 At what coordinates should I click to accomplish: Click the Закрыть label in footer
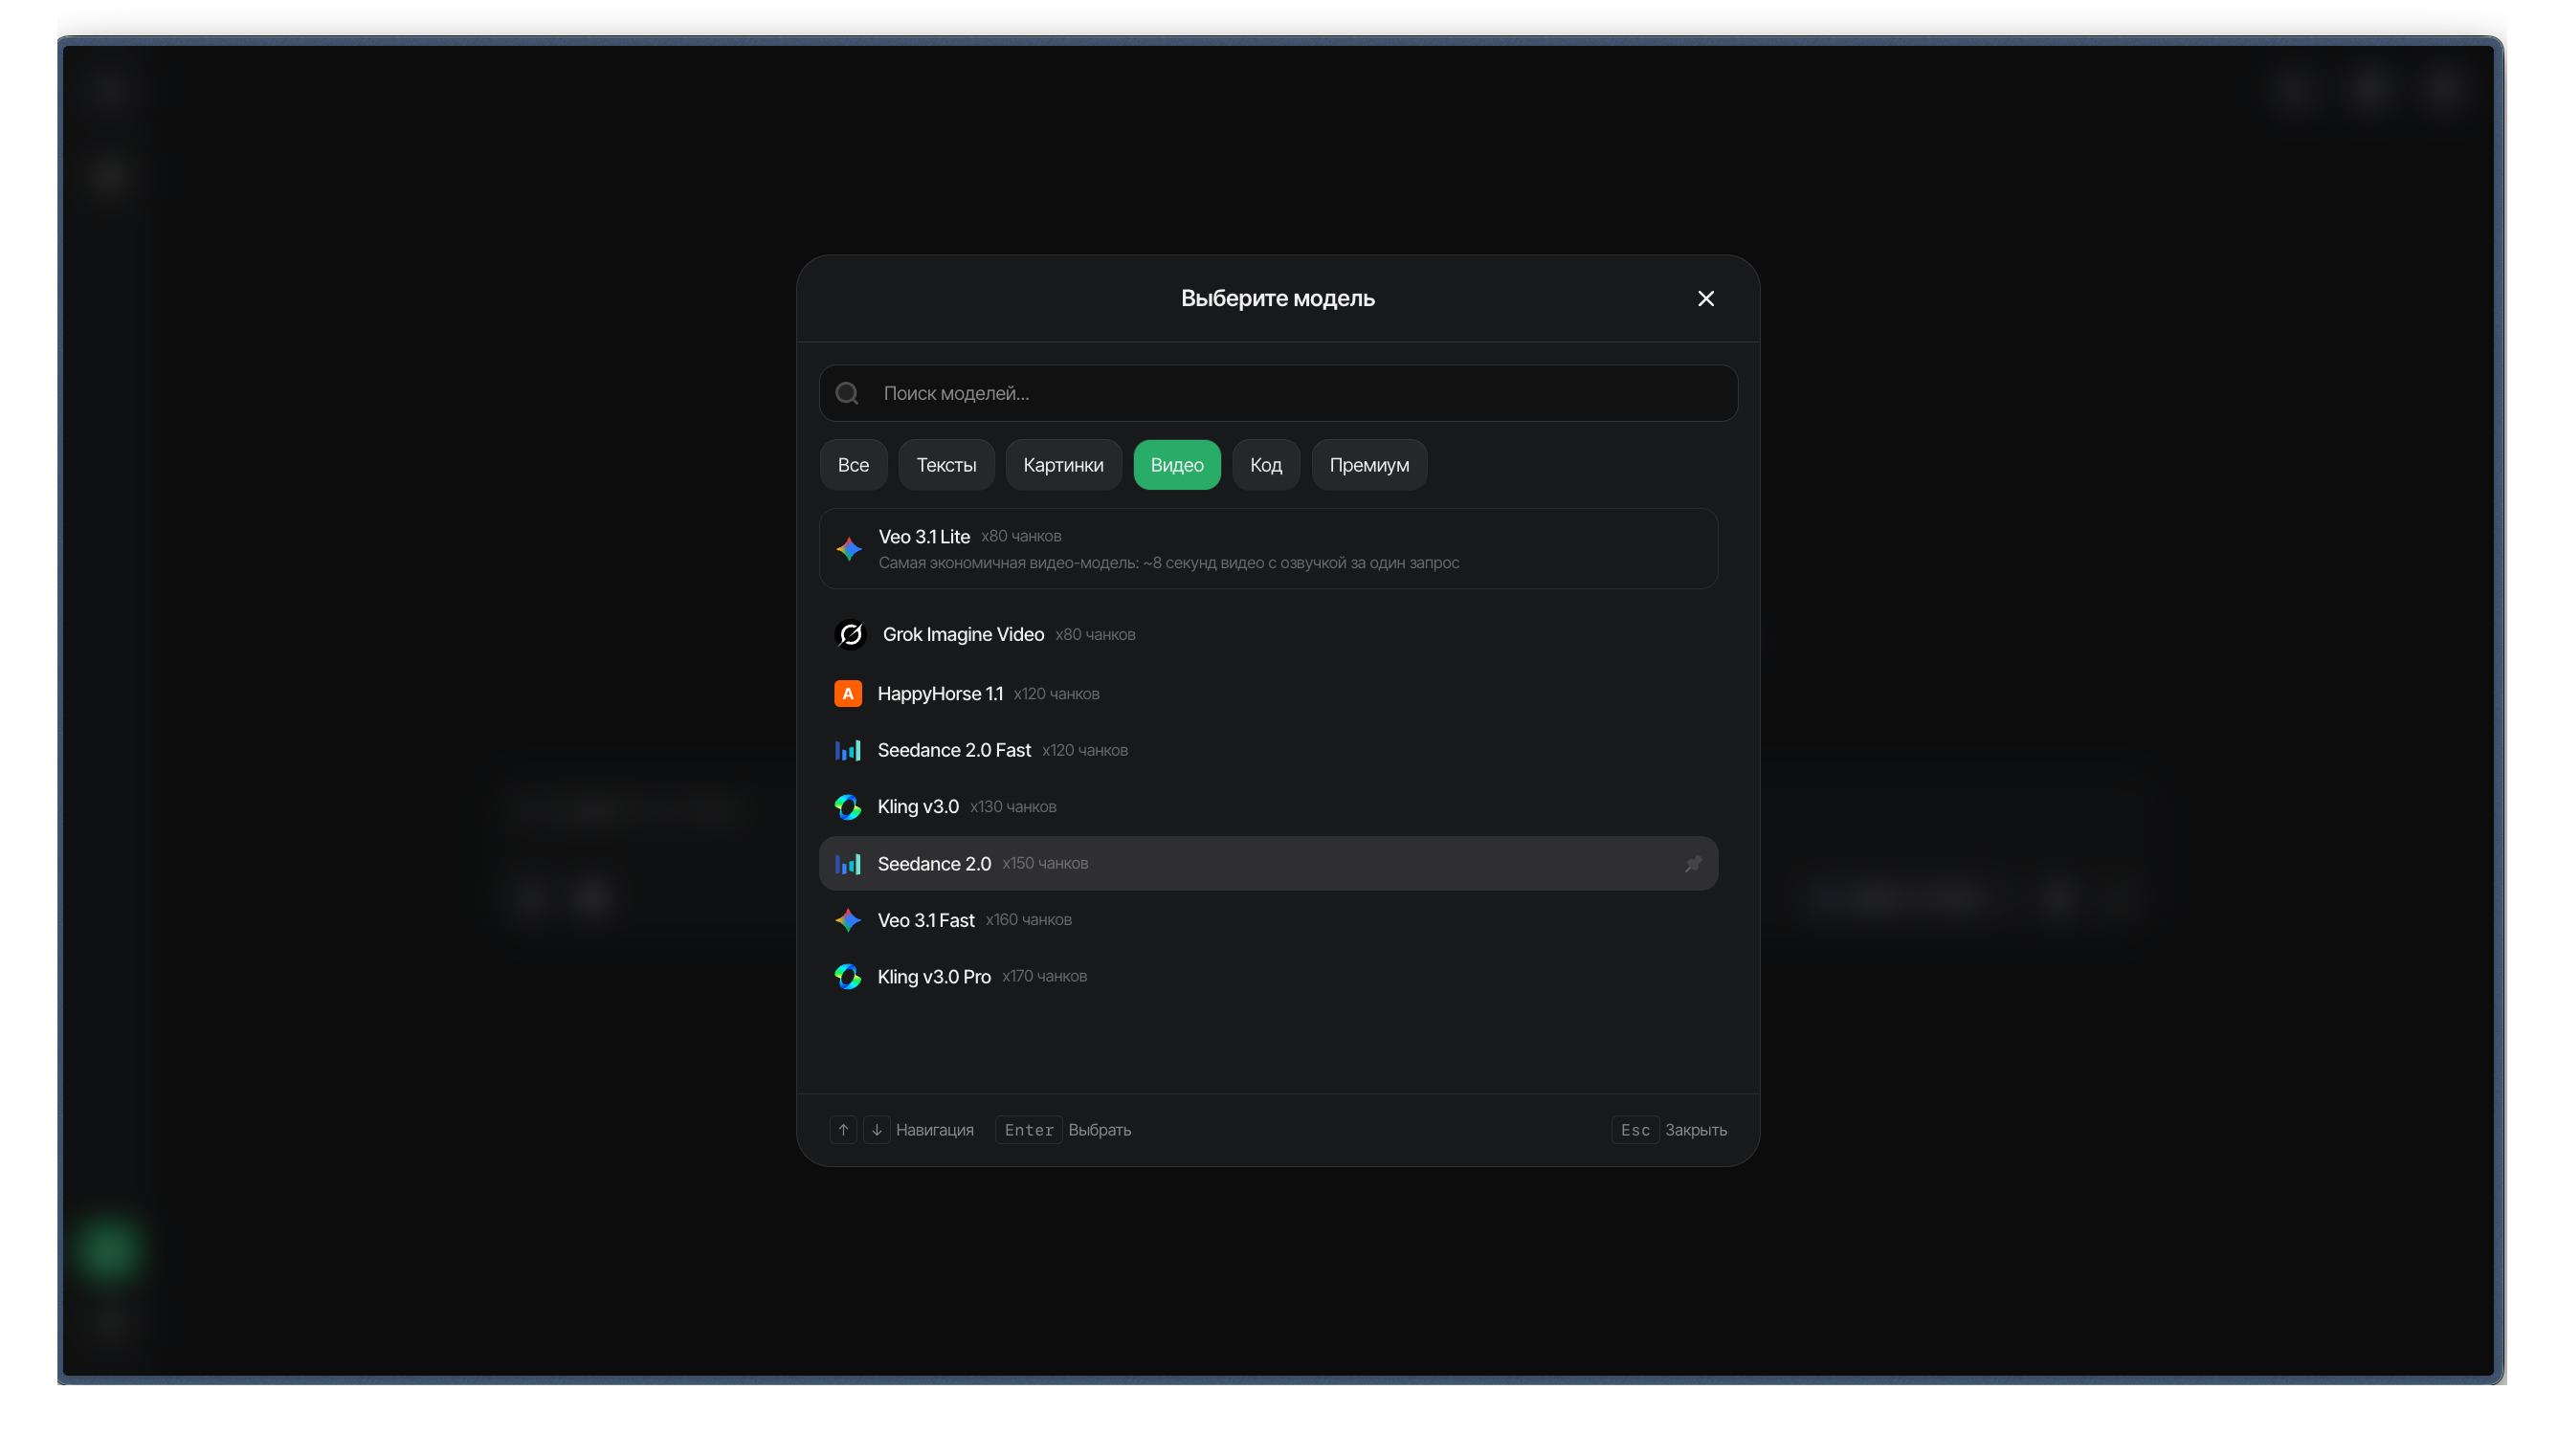coord(1695,1130)
